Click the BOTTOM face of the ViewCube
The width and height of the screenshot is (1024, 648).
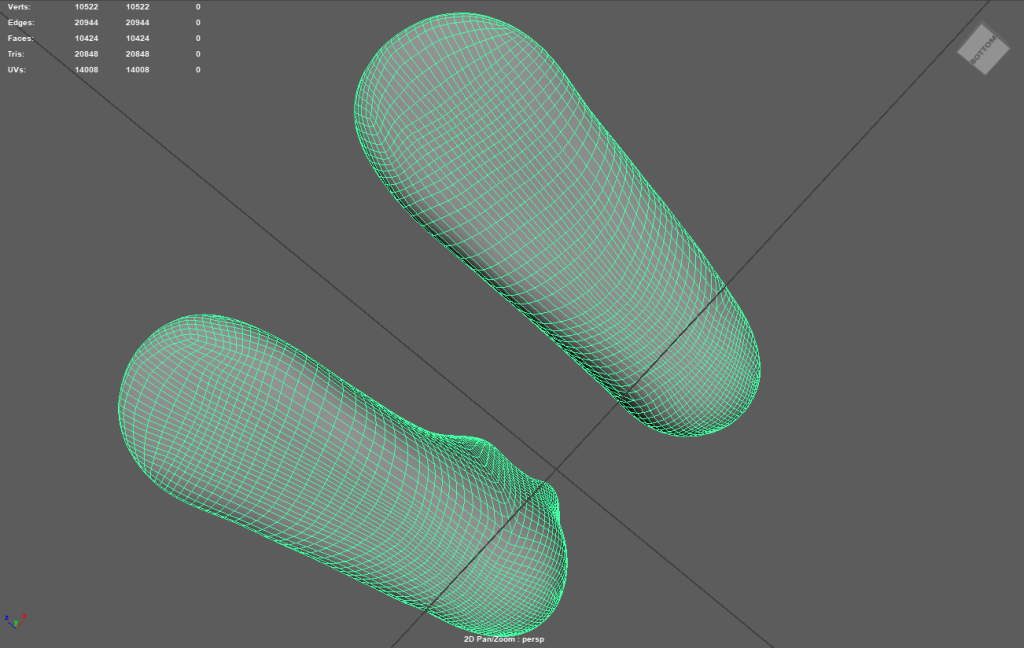(x=982, y=48)
